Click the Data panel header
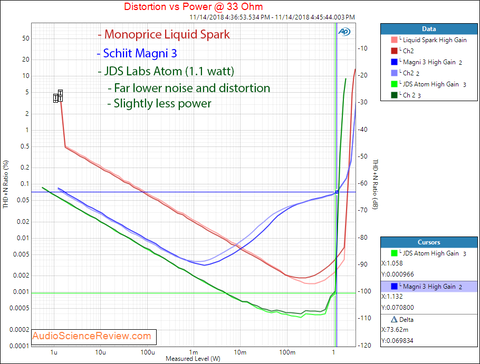480x364 pixels. (x=429, y=29)
